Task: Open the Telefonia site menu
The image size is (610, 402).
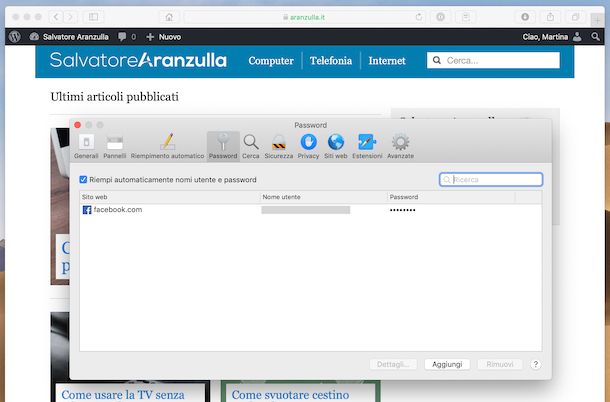Action: [331, 61]
